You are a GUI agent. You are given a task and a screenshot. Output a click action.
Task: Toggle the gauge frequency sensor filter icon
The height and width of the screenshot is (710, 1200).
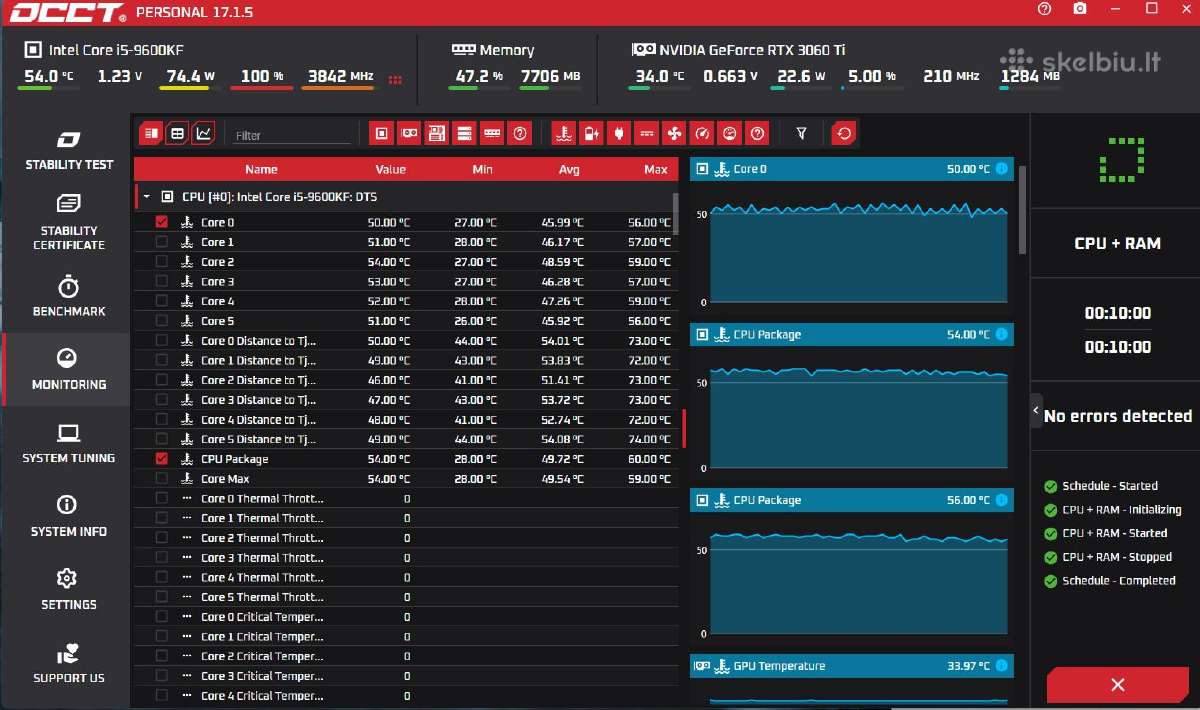(702, 133)
